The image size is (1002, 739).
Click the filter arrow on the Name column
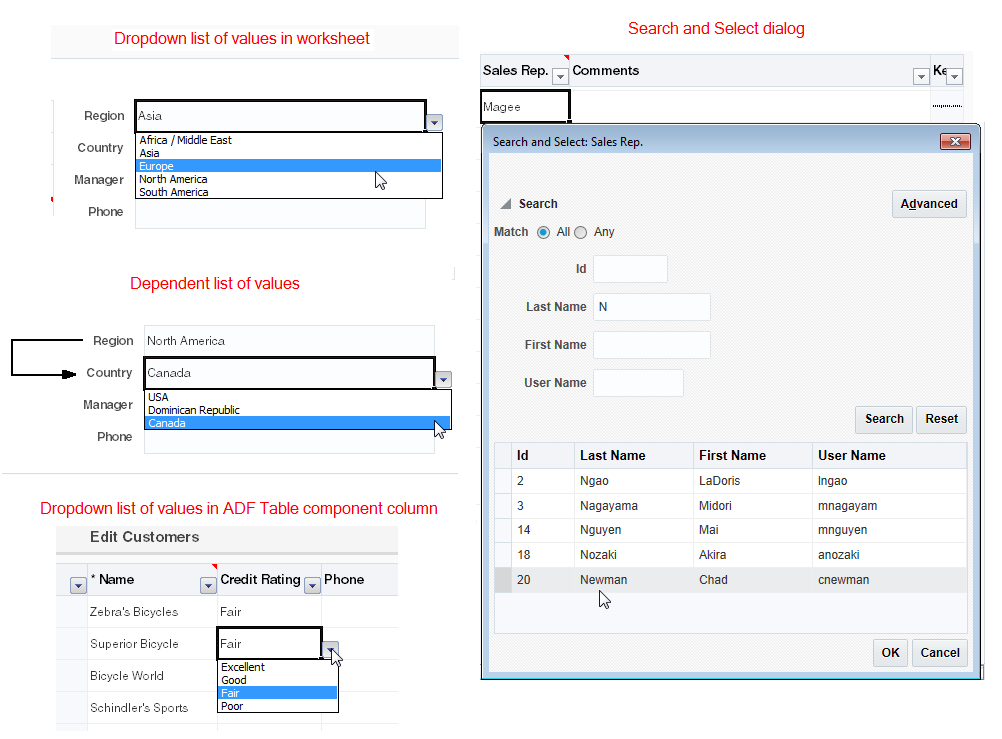pyautogui.click(x=208, y=585)
